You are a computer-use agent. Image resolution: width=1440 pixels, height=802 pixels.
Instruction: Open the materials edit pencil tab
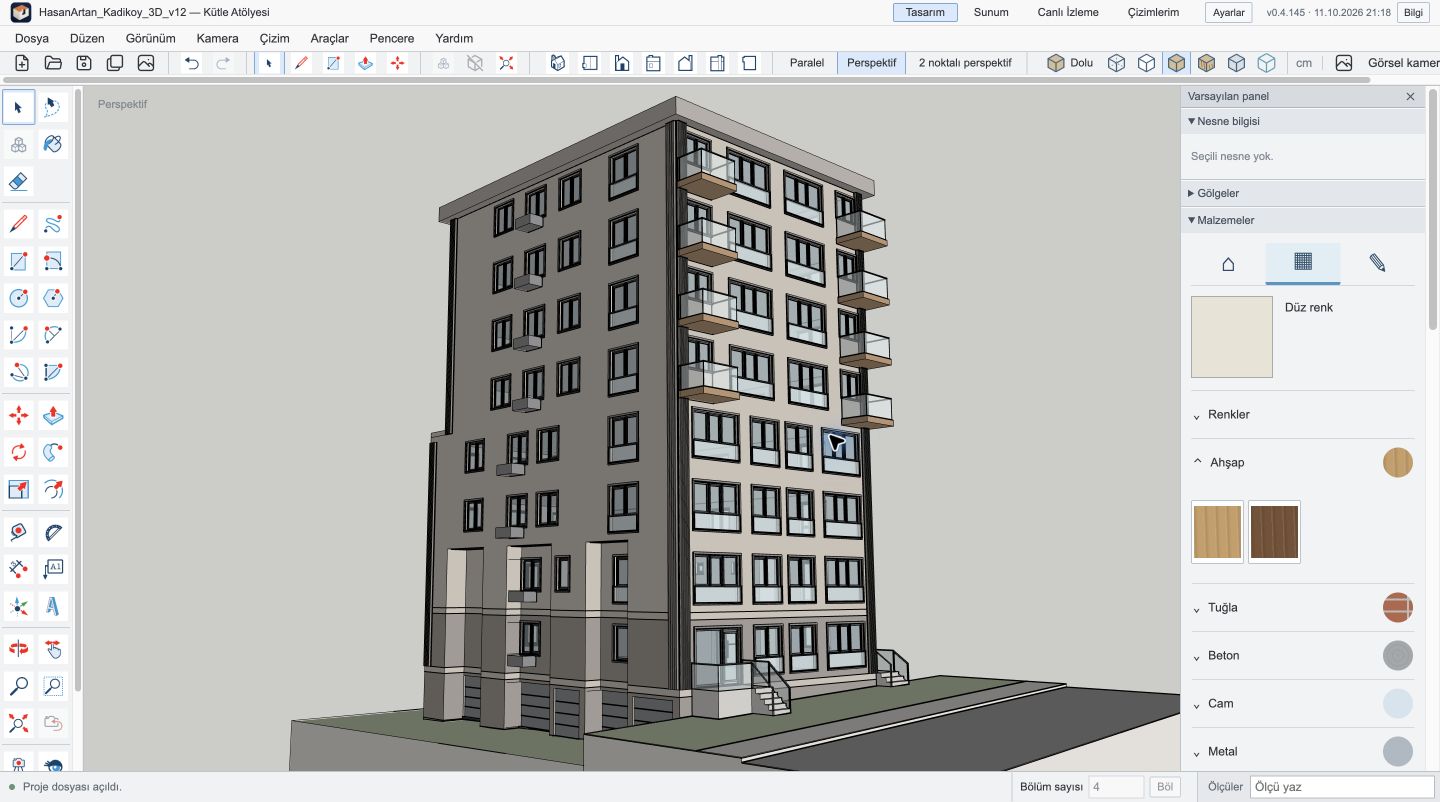1377,263
